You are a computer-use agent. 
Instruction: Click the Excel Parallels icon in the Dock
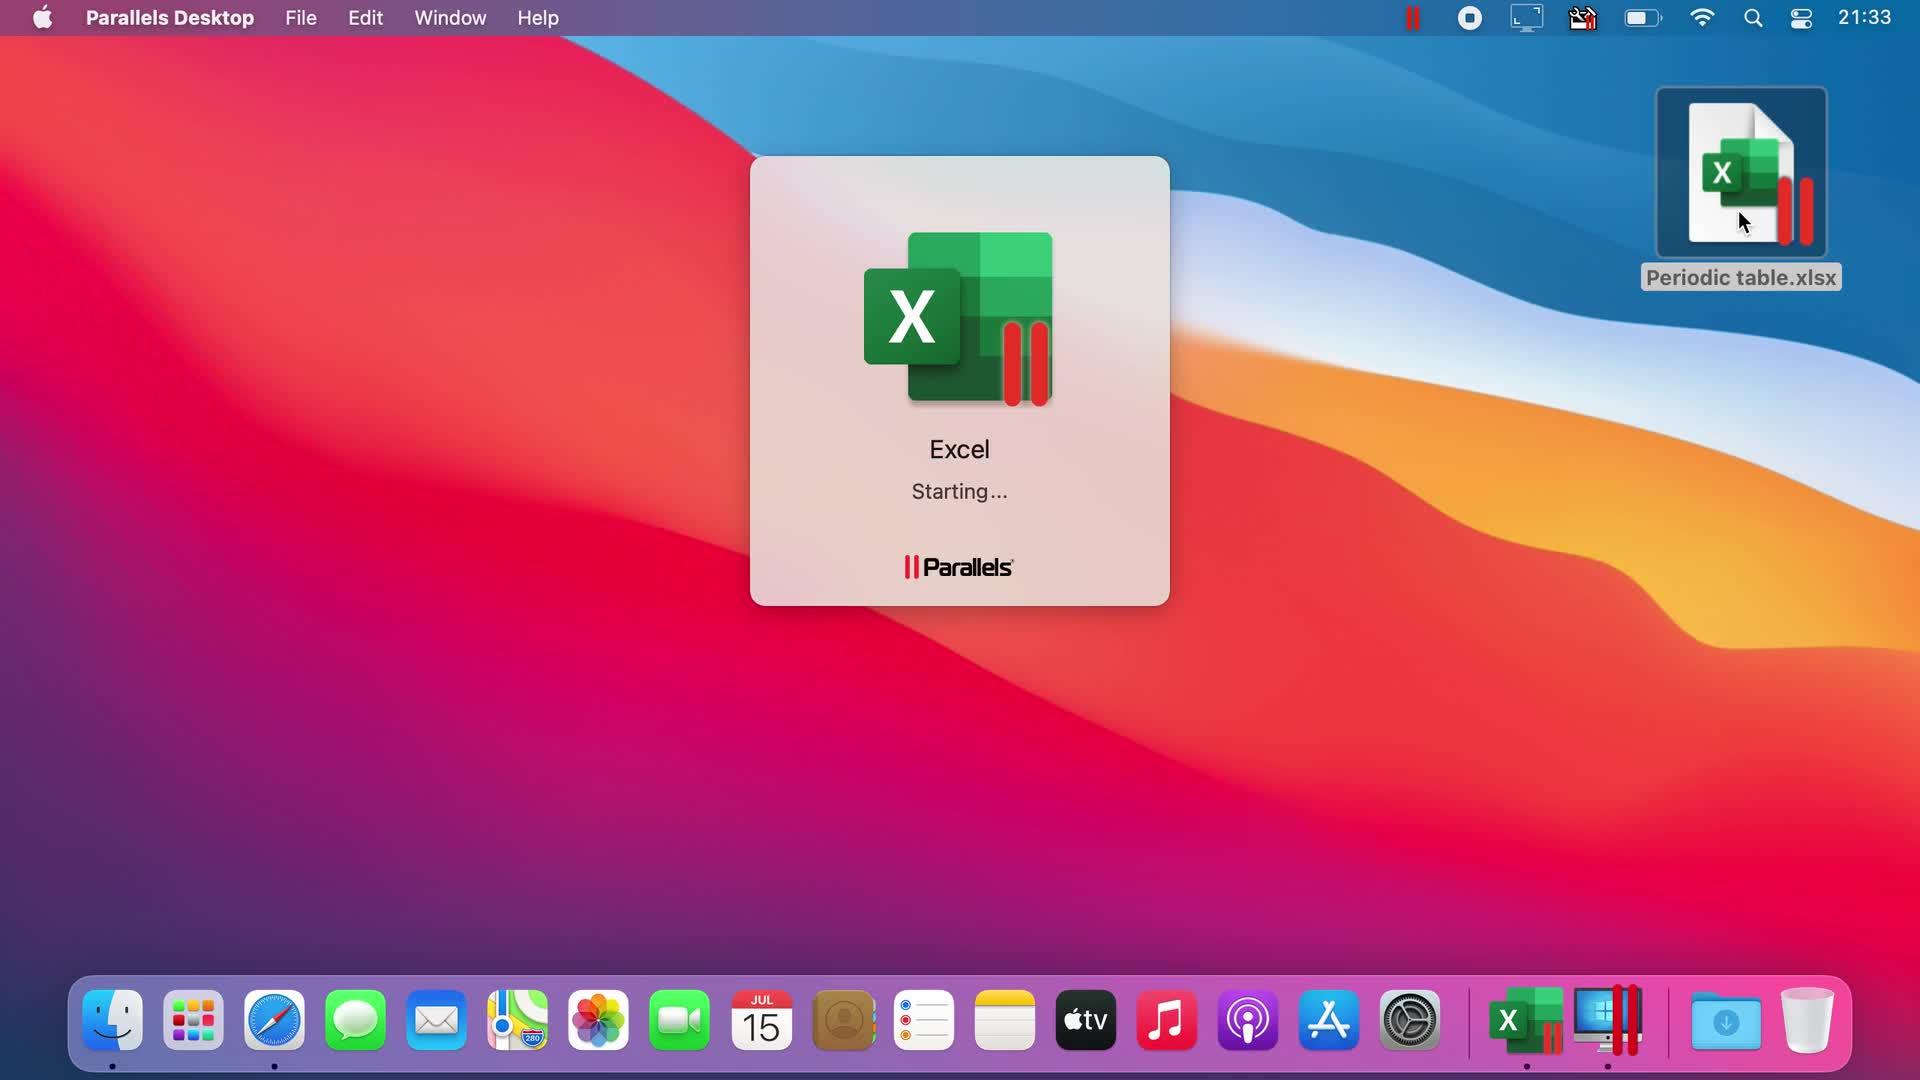tap(1526, 1020)
